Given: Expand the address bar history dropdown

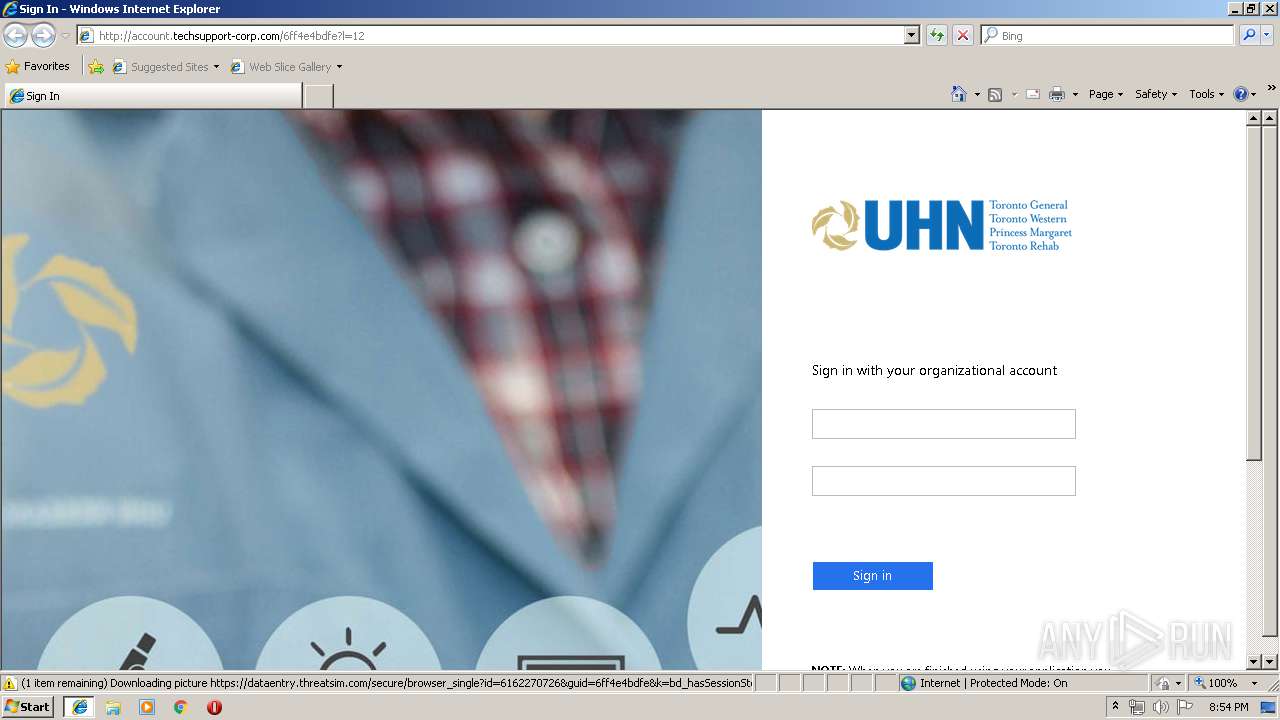Looking at the screenshot, I should (911, 35).
